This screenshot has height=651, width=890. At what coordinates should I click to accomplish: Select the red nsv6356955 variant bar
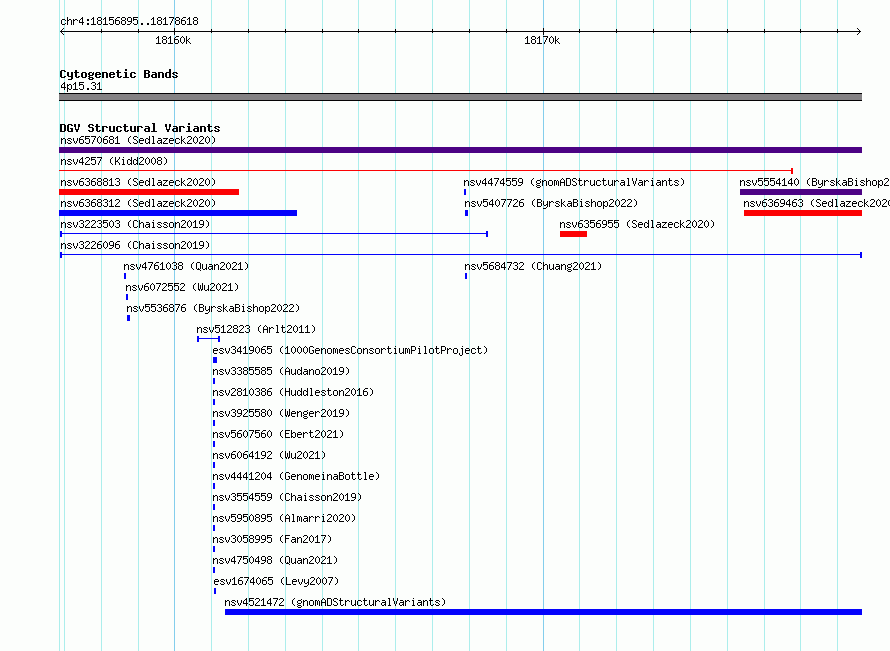pyautogui.click(x=573, y=234)
